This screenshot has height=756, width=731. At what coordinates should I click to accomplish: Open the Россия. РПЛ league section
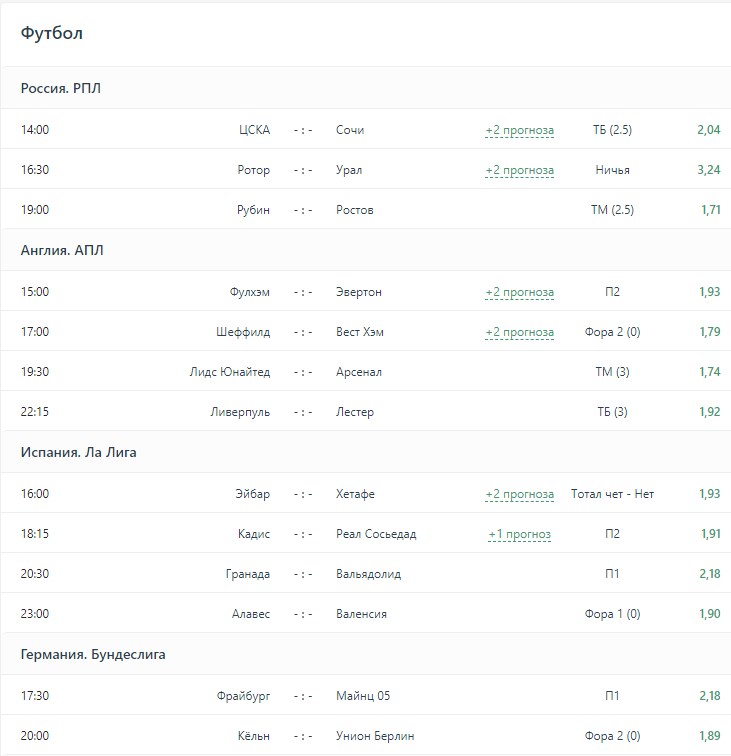tap(61, 88)
